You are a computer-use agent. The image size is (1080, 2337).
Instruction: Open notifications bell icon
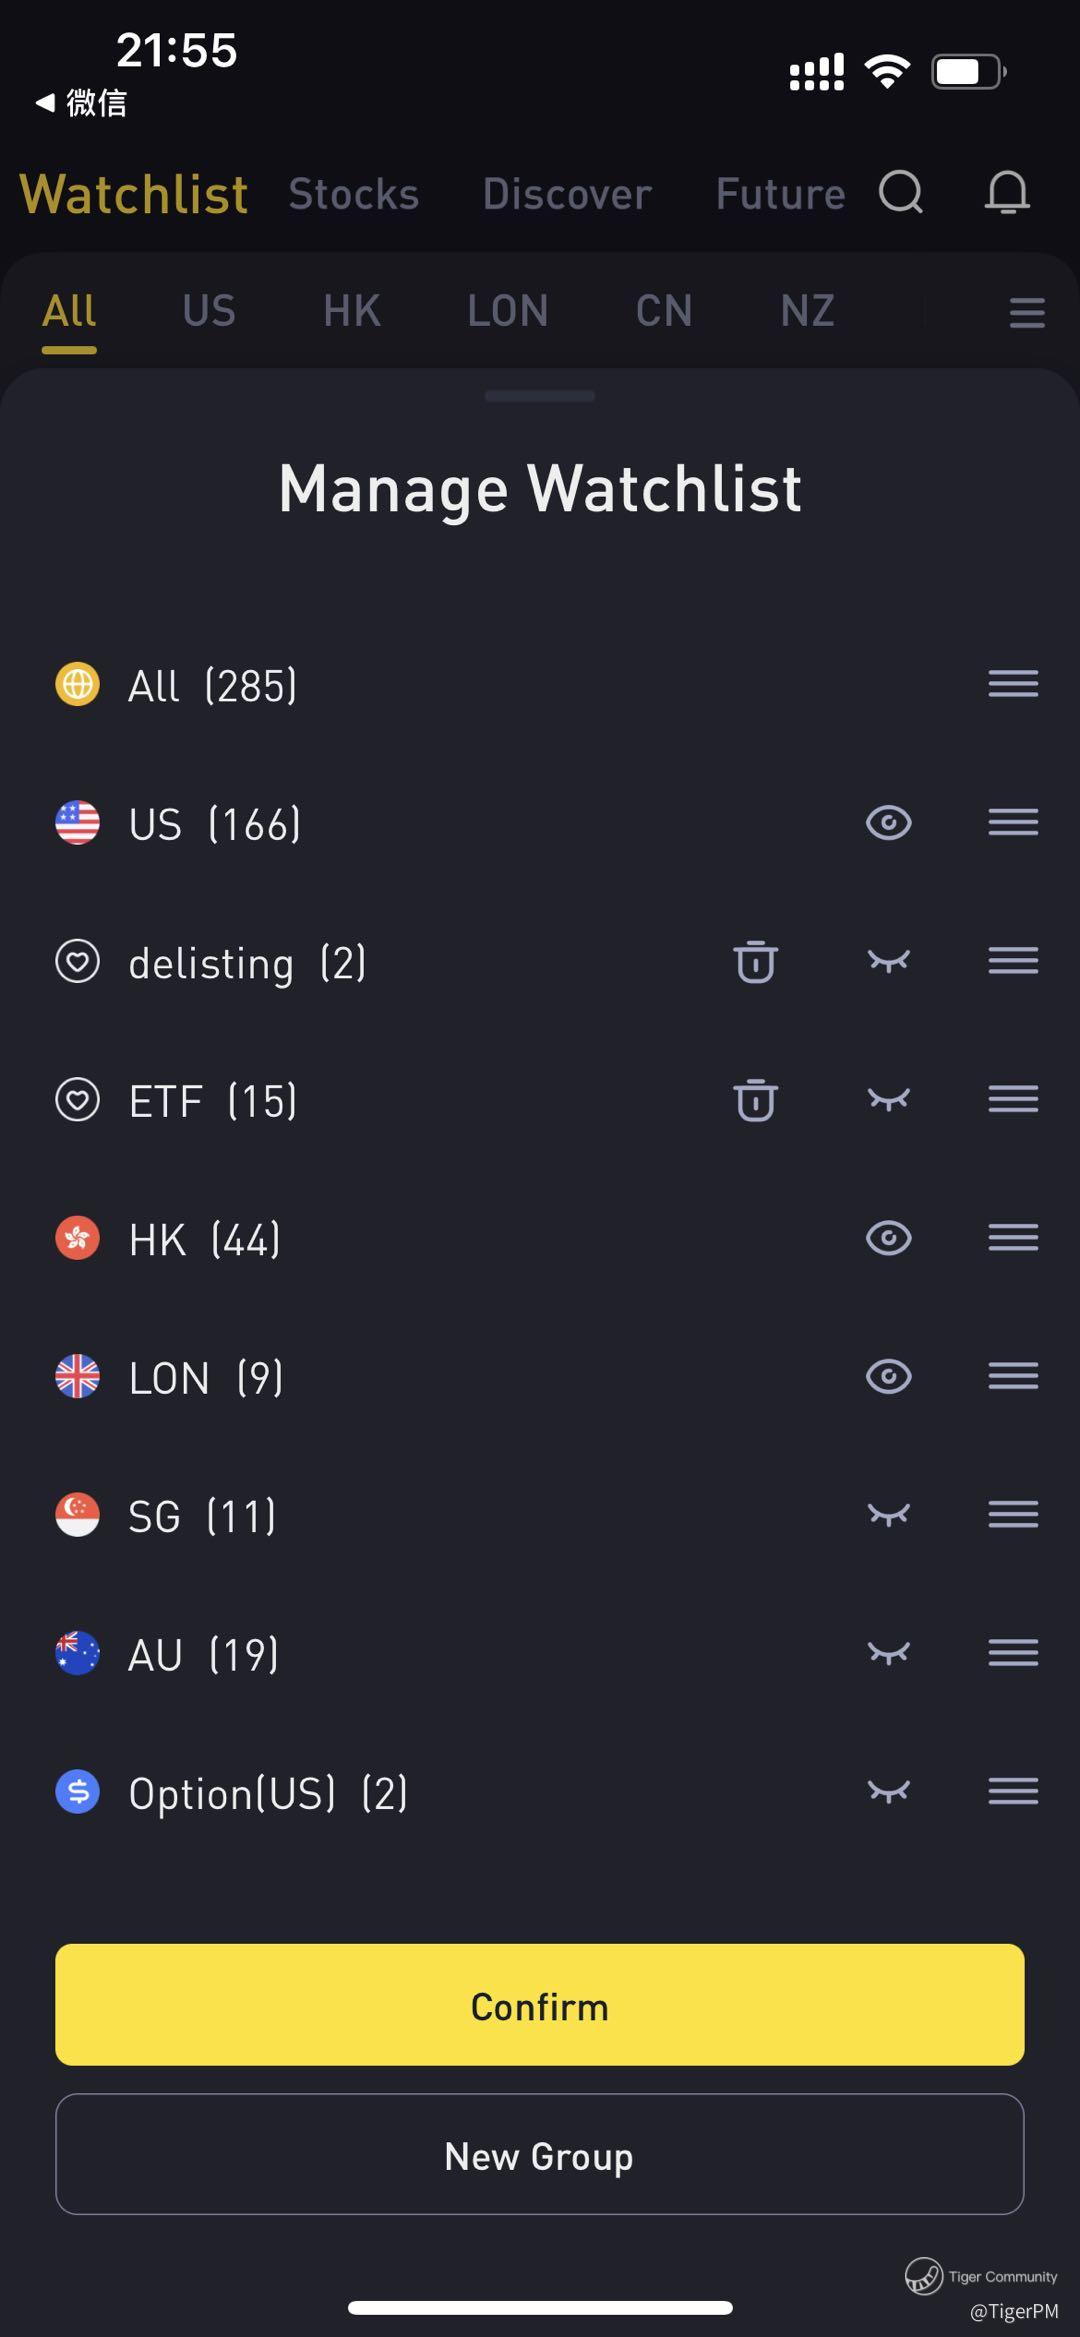tap(1006, 192)
